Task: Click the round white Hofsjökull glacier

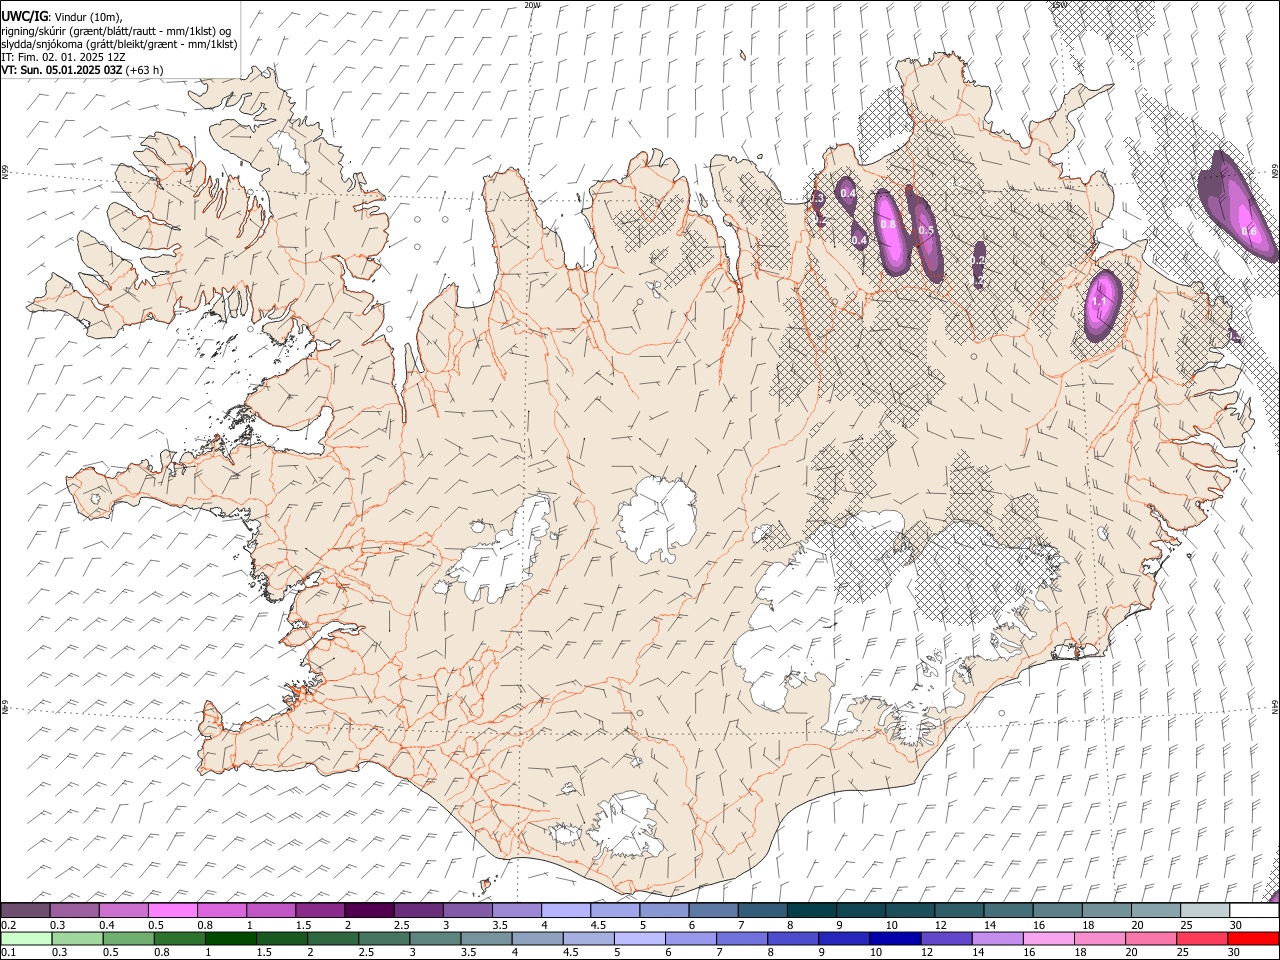Action: click(x=657, y=519)
